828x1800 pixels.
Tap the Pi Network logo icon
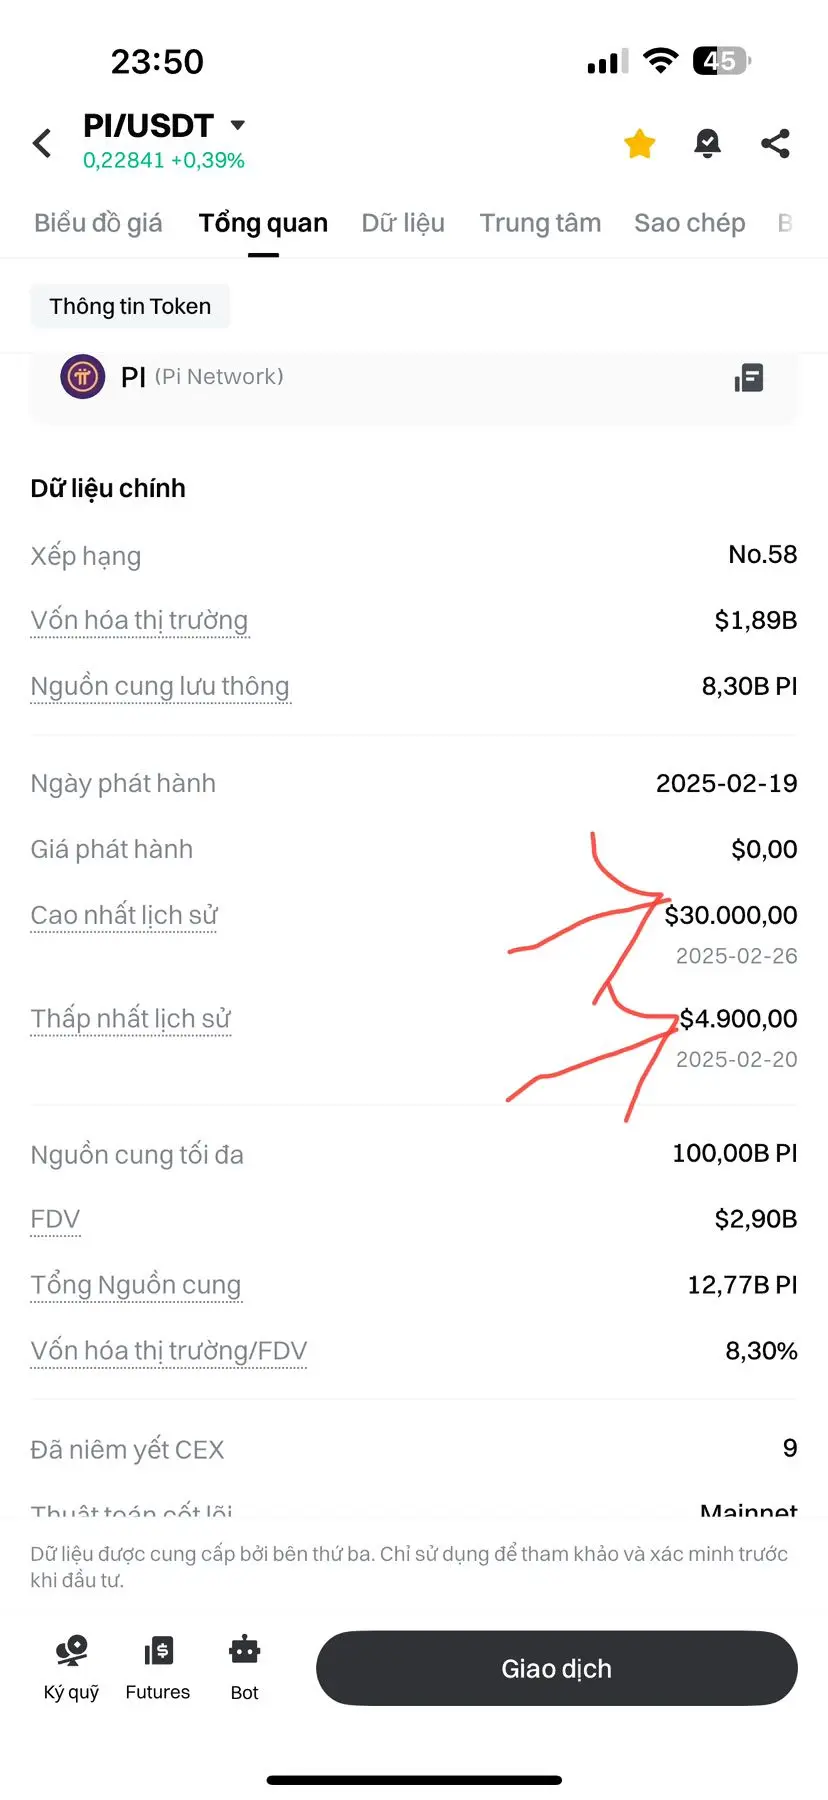click(83, 377)
